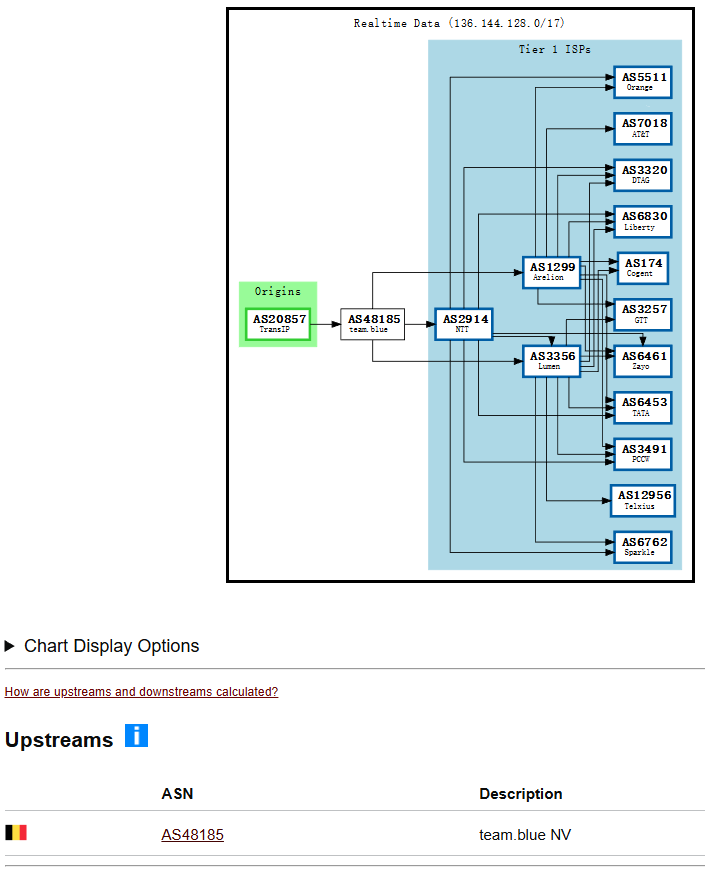Image resolution: width=705 pixels, height=869 pixels.
Task: Click the blue info icon beside Upstreams
Action: point(136,736)
